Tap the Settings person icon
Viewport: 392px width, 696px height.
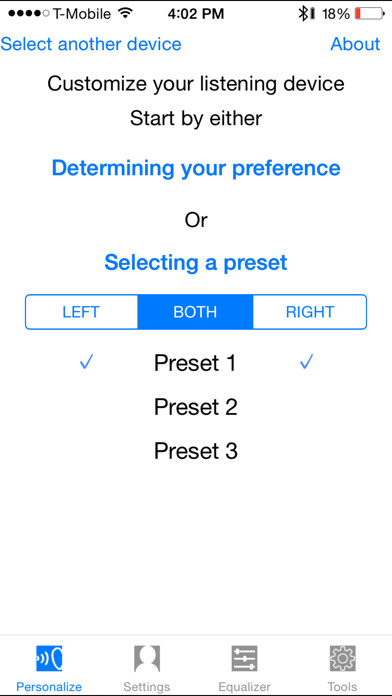pyautogui.click(x=147, y=658)
